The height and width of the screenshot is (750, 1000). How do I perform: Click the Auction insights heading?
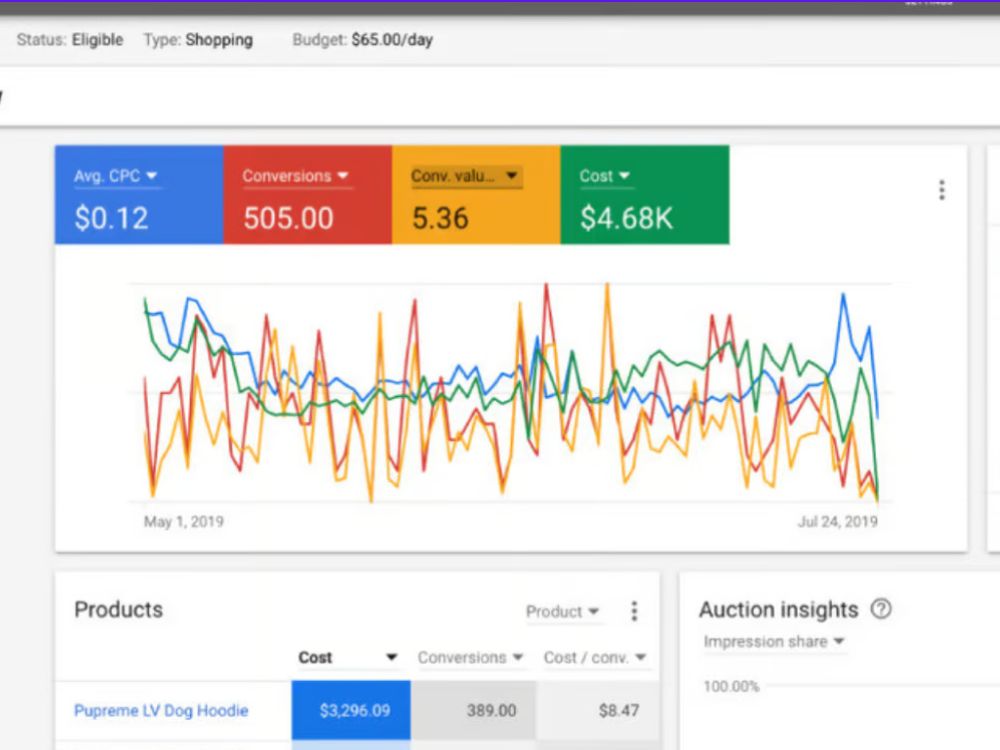point(778,610)
